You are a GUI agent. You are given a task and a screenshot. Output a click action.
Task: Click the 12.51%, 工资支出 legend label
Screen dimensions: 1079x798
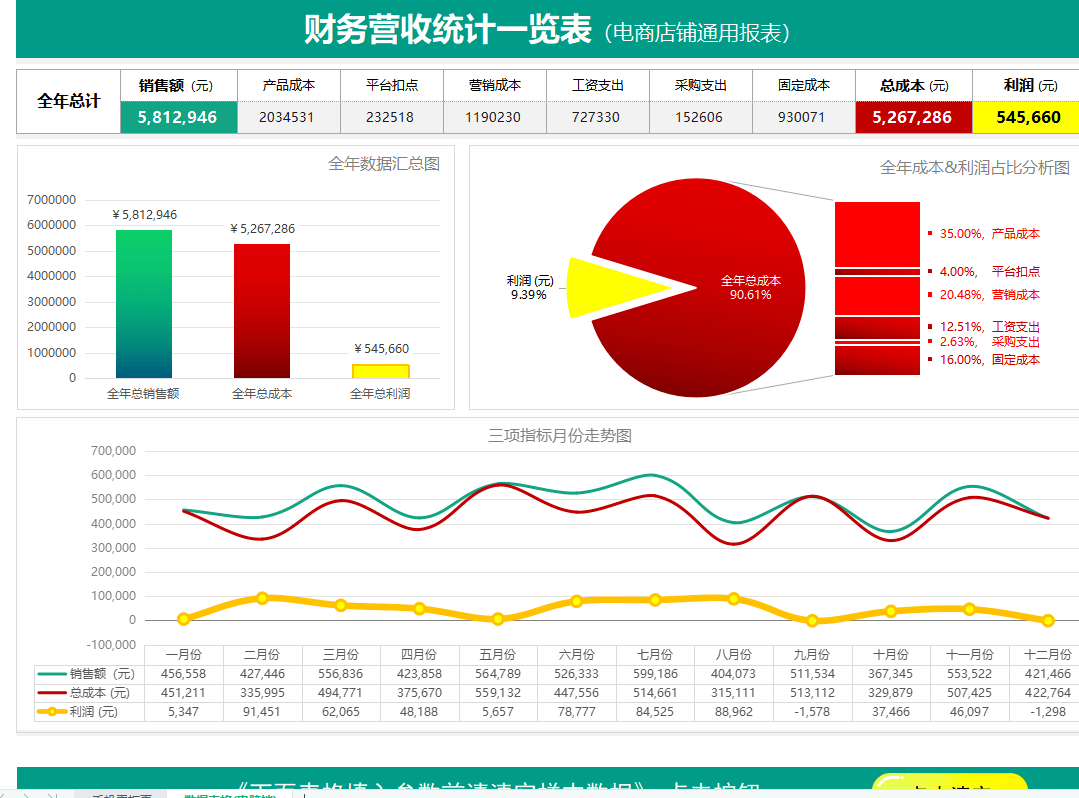[990, 327]
